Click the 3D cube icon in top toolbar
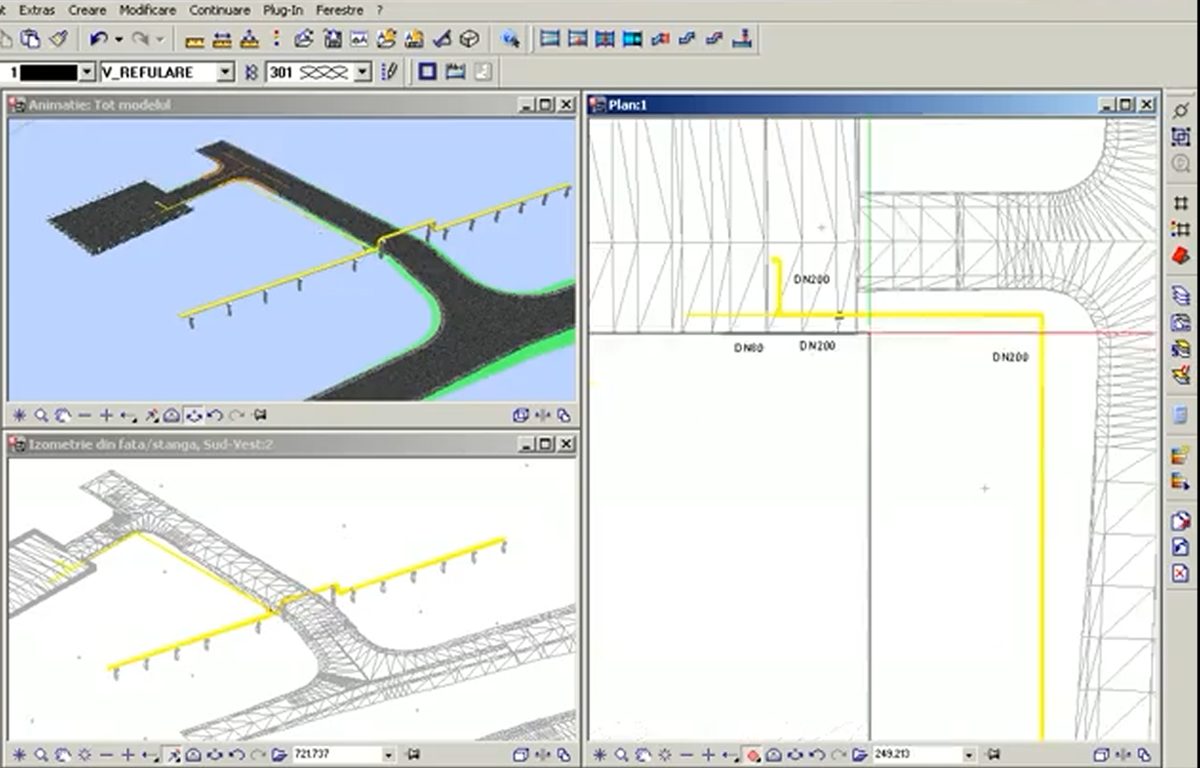Screen dimensions: 1200x768 [x=469, y=39]
